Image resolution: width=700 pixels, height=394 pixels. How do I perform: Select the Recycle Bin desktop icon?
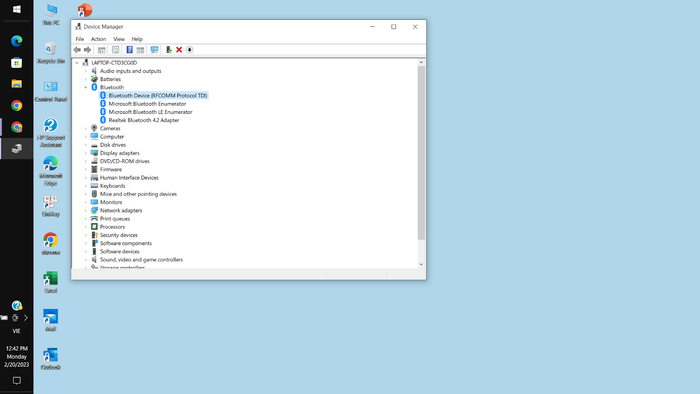51,53
